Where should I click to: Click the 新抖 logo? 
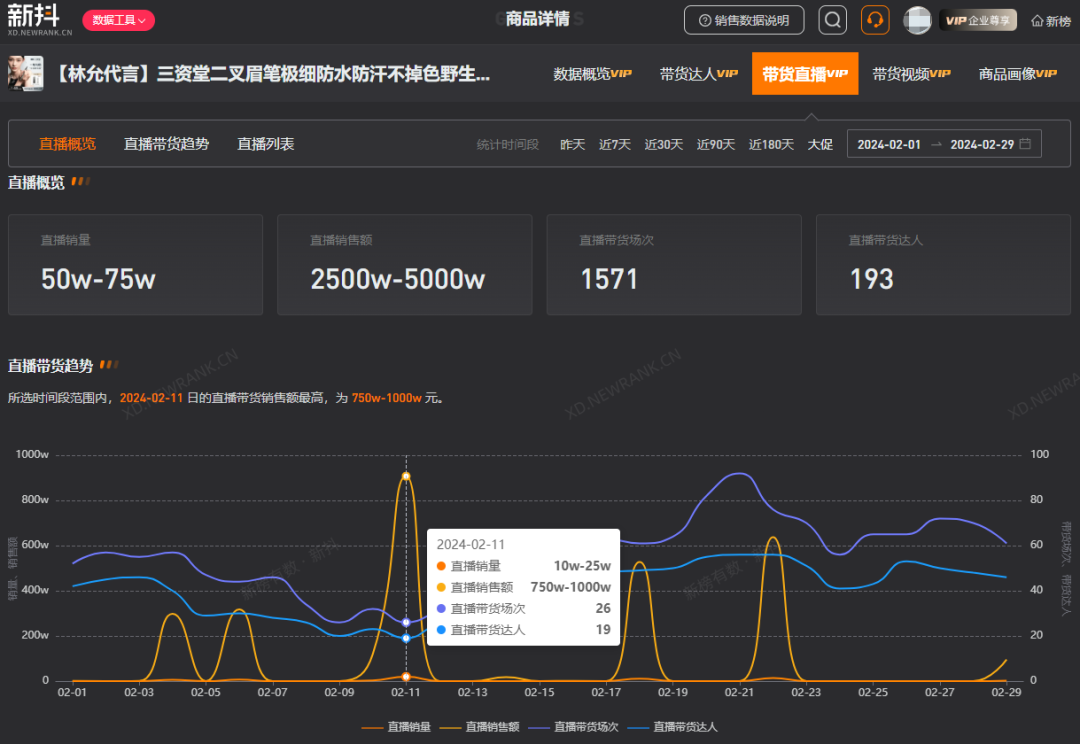39,19
